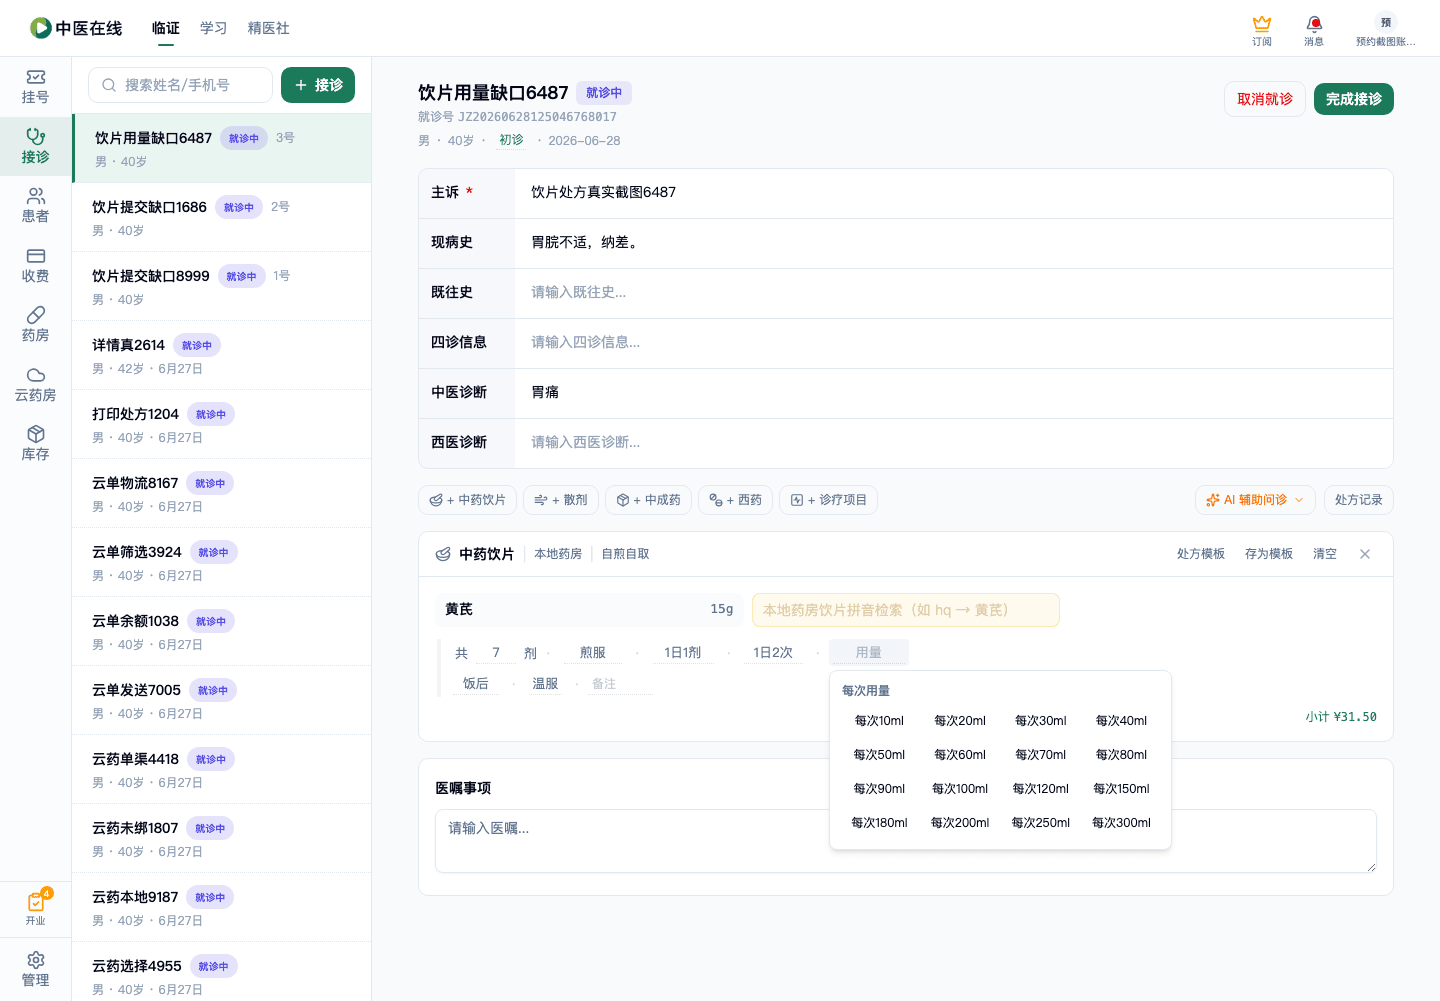The height and width of the screenshot is (1001, 1440).
Task: Open the 患者 patients sidebar icon
Action: (35, 206)
